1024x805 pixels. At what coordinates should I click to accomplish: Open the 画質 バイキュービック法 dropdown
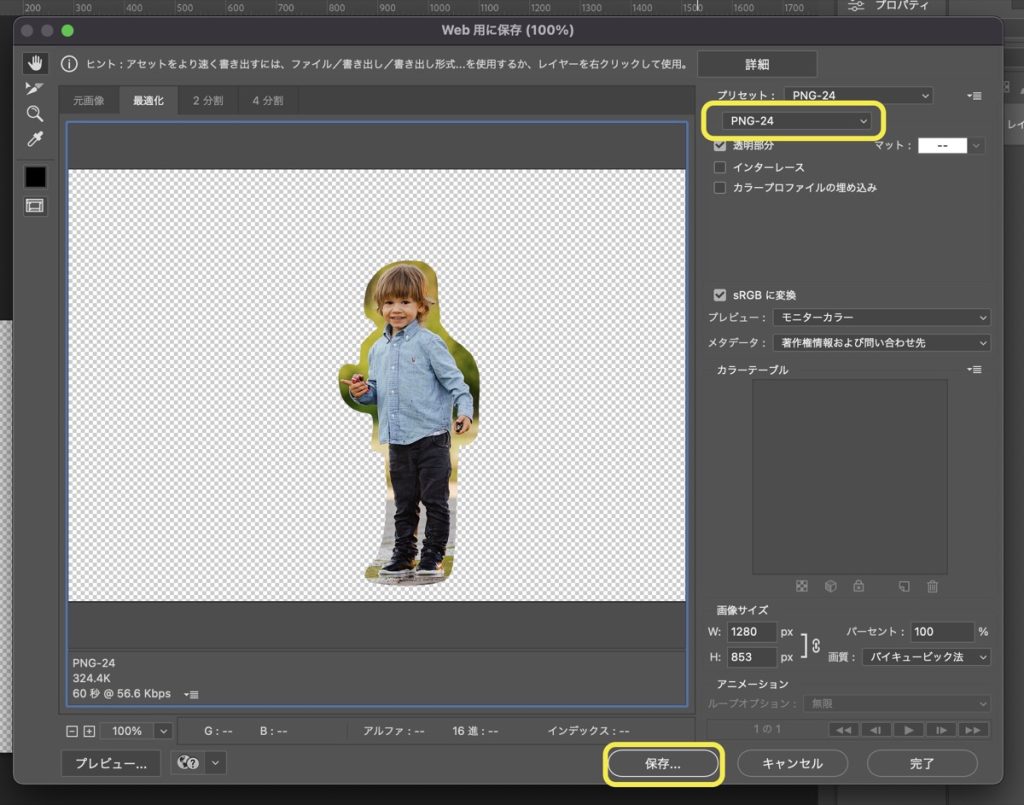click(x=926, y=657)
